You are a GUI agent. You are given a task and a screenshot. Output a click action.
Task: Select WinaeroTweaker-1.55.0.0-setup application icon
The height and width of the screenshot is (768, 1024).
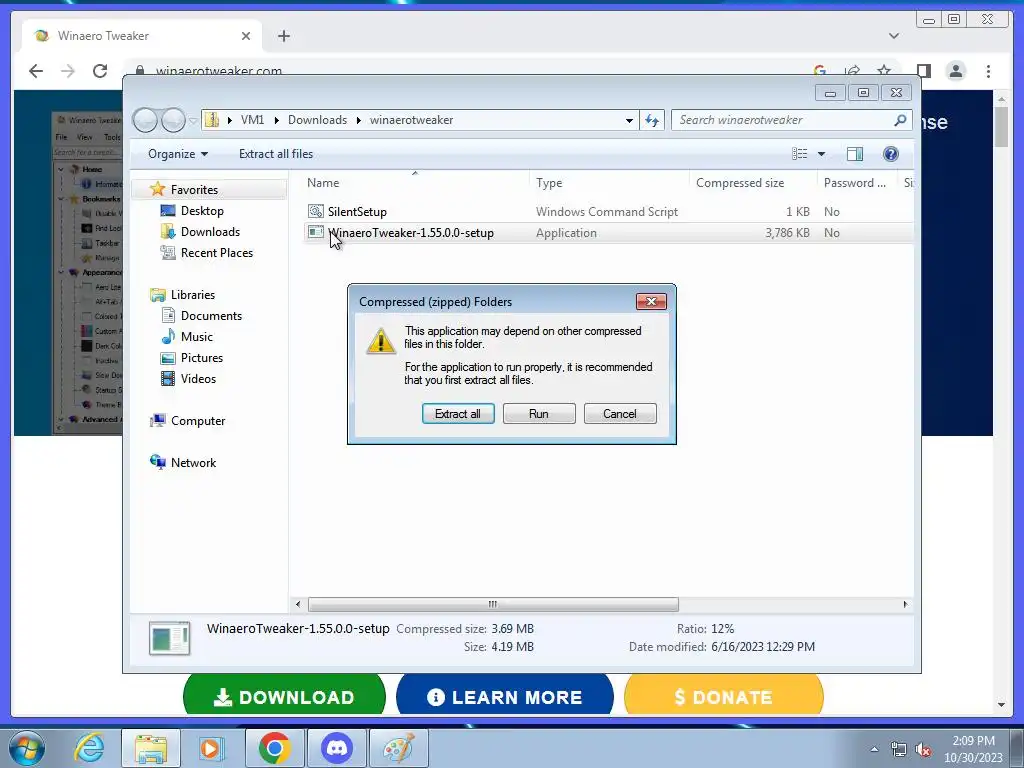tap(315, 232)
